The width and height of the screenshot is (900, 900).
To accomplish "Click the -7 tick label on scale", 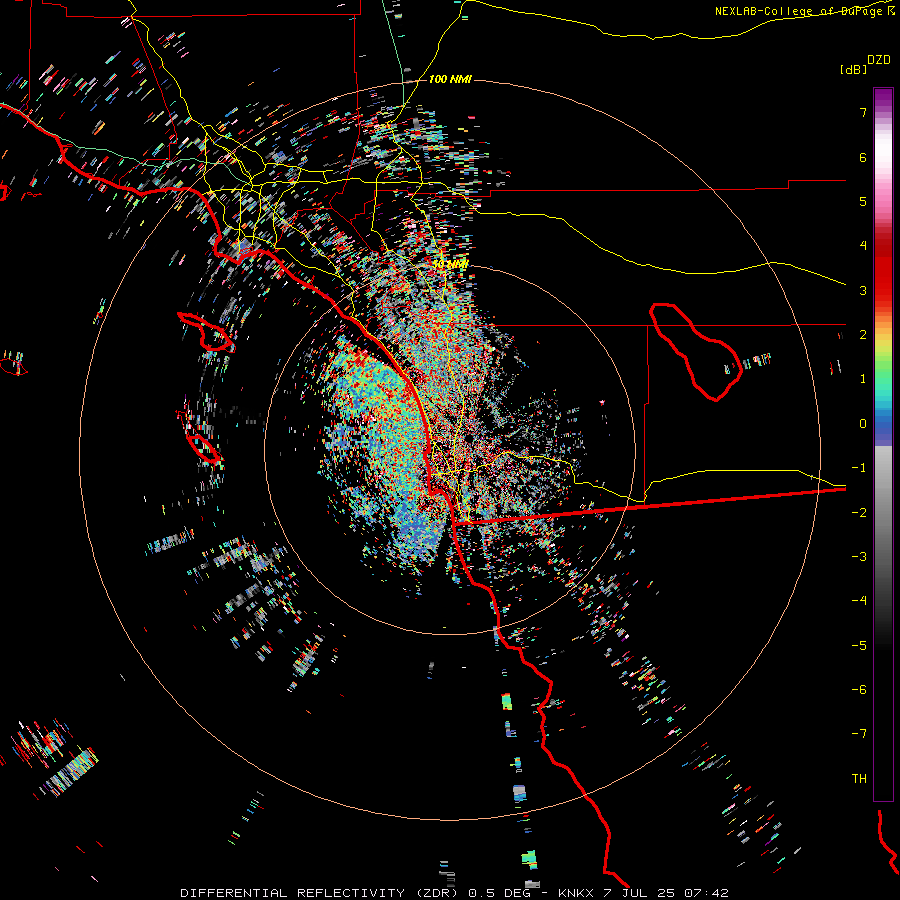I will point(859,734).
